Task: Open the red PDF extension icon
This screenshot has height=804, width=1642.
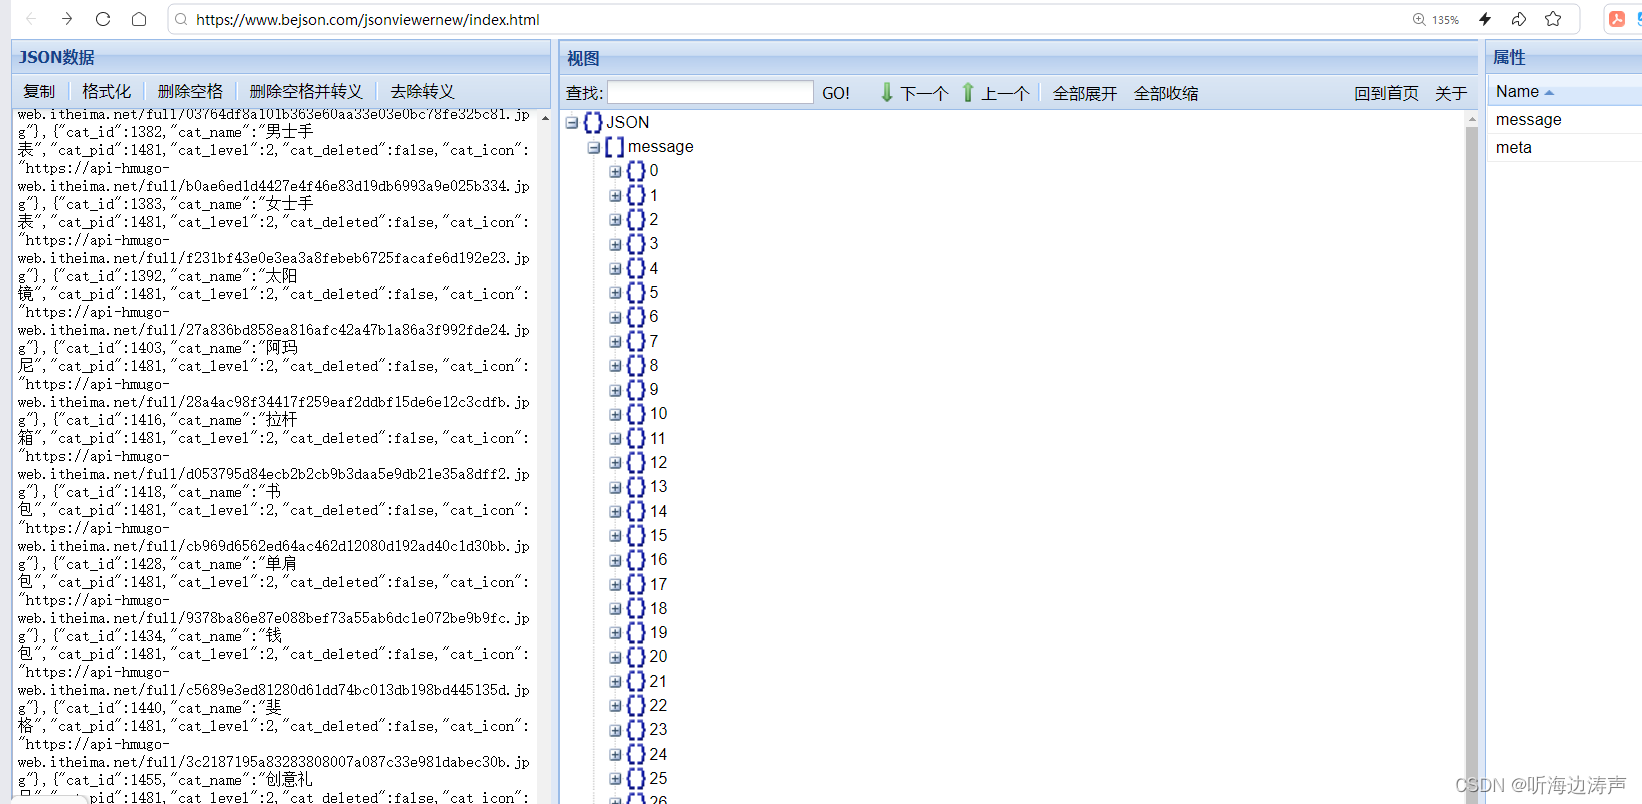Action: [1617, 19]
